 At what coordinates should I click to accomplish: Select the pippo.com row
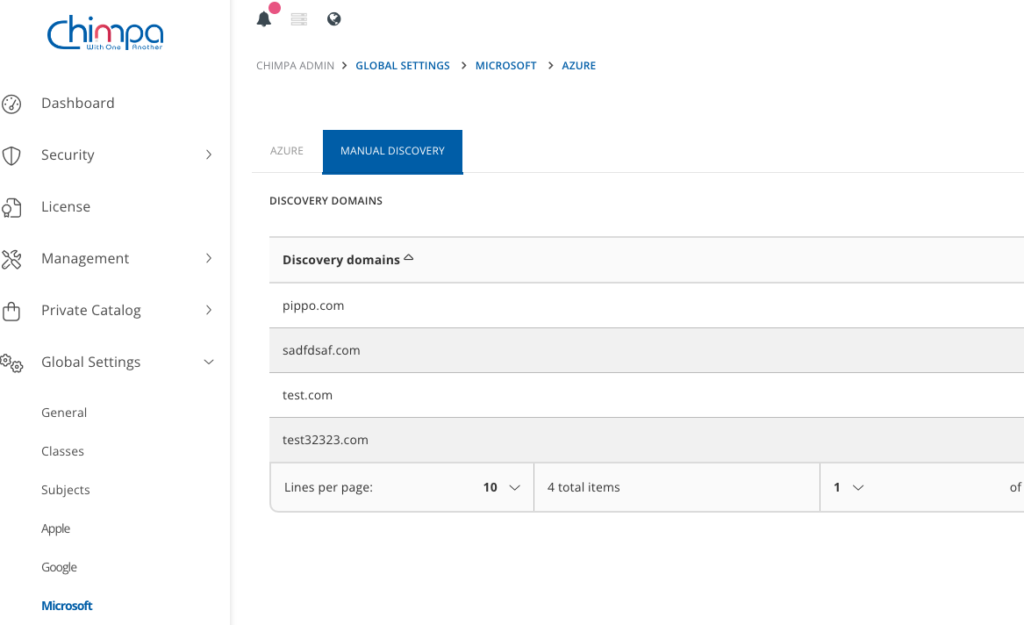point(647,306)
